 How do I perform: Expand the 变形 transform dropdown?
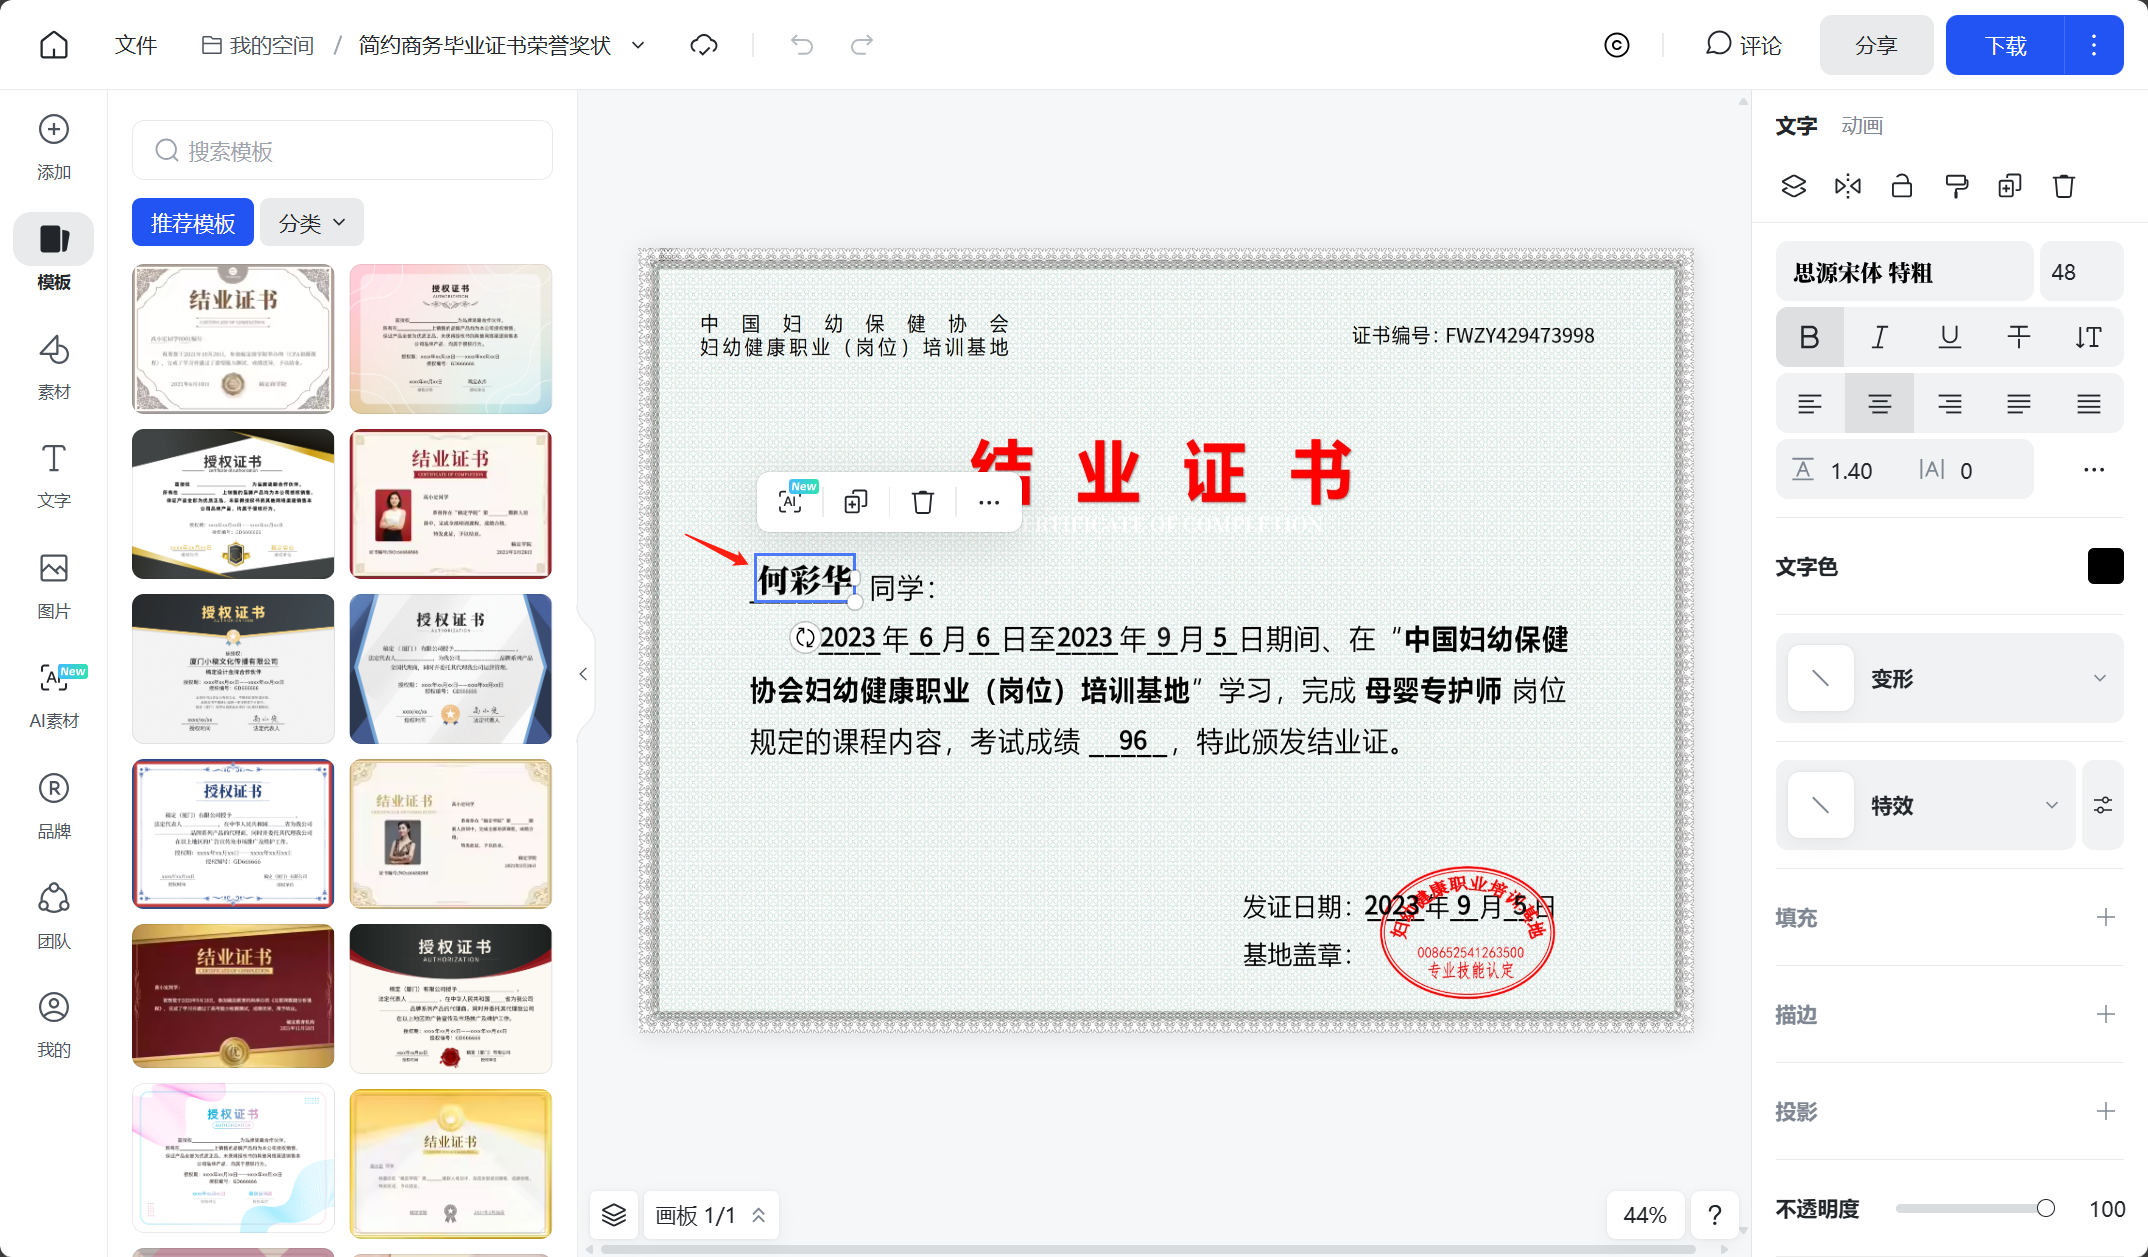click(x=1950, y=678)
